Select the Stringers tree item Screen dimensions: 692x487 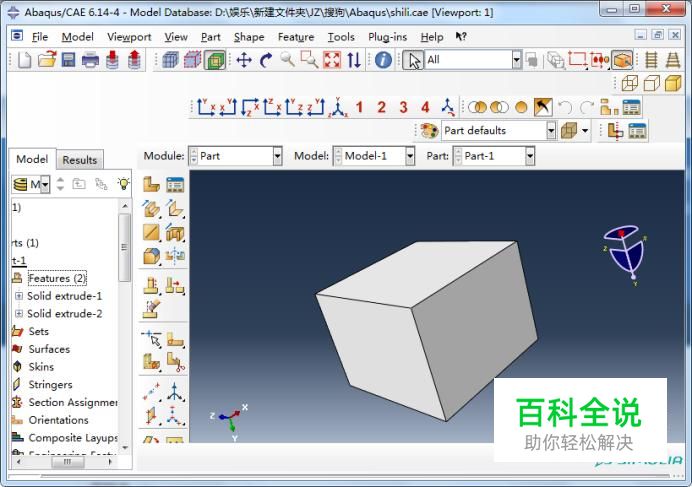click(x=50, y=385)
